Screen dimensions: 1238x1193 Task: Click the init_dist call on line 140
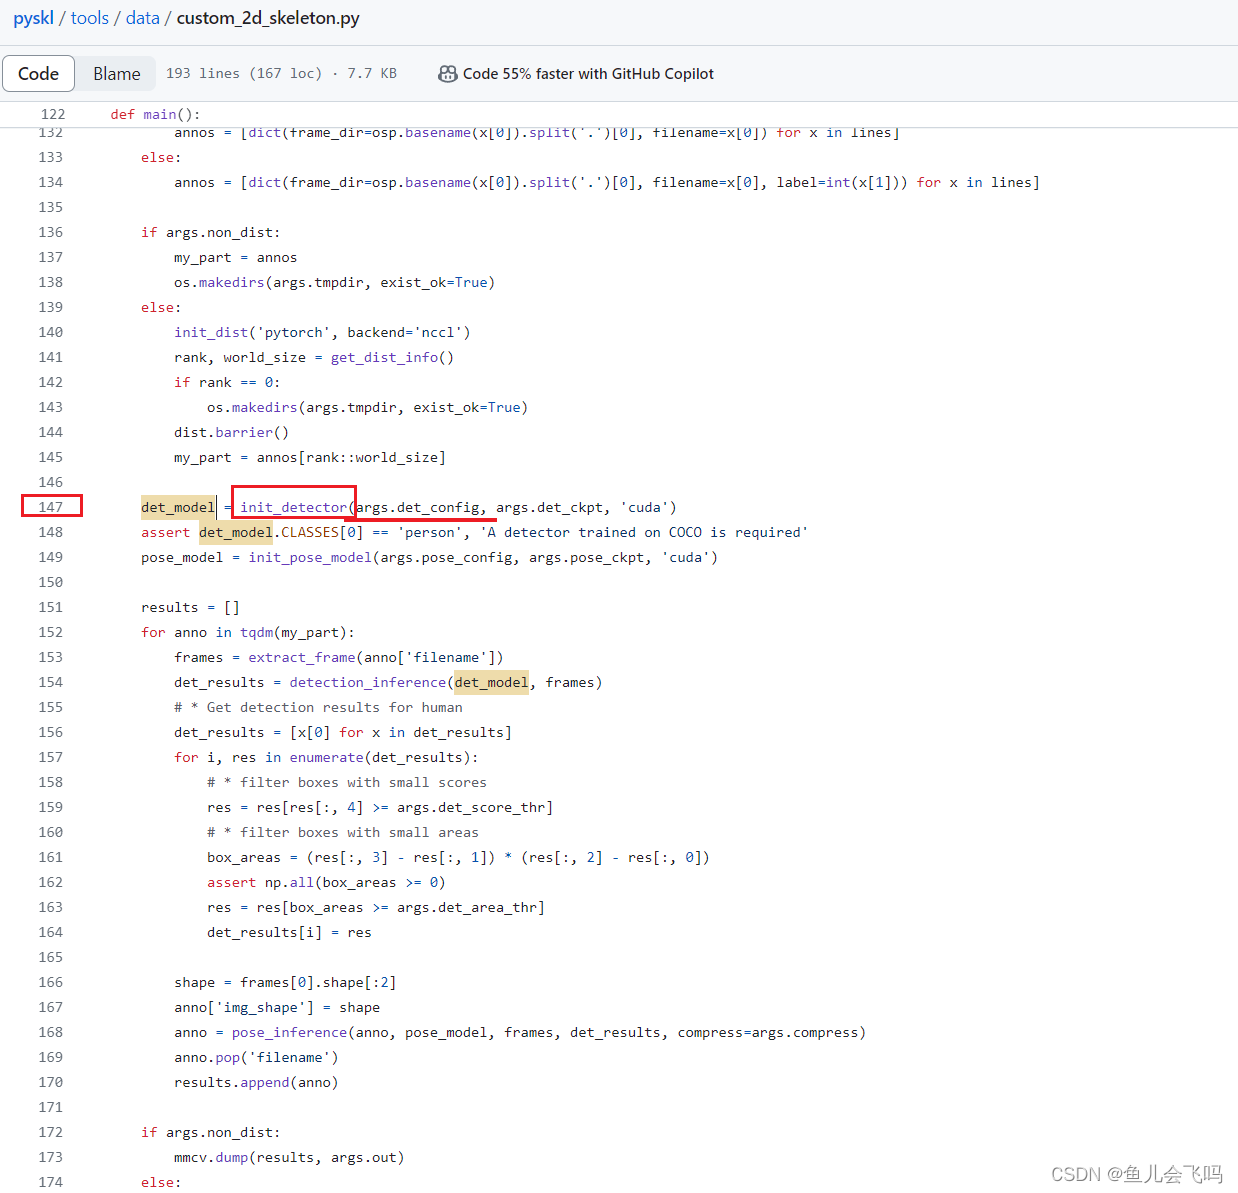[210, 332]
